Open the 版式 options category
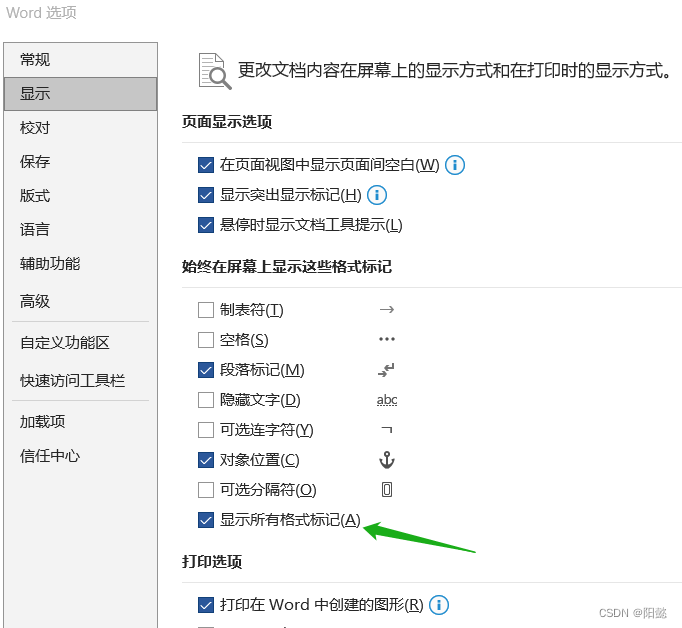The height and width of the screenshot is (628, 682). point(80,196)
